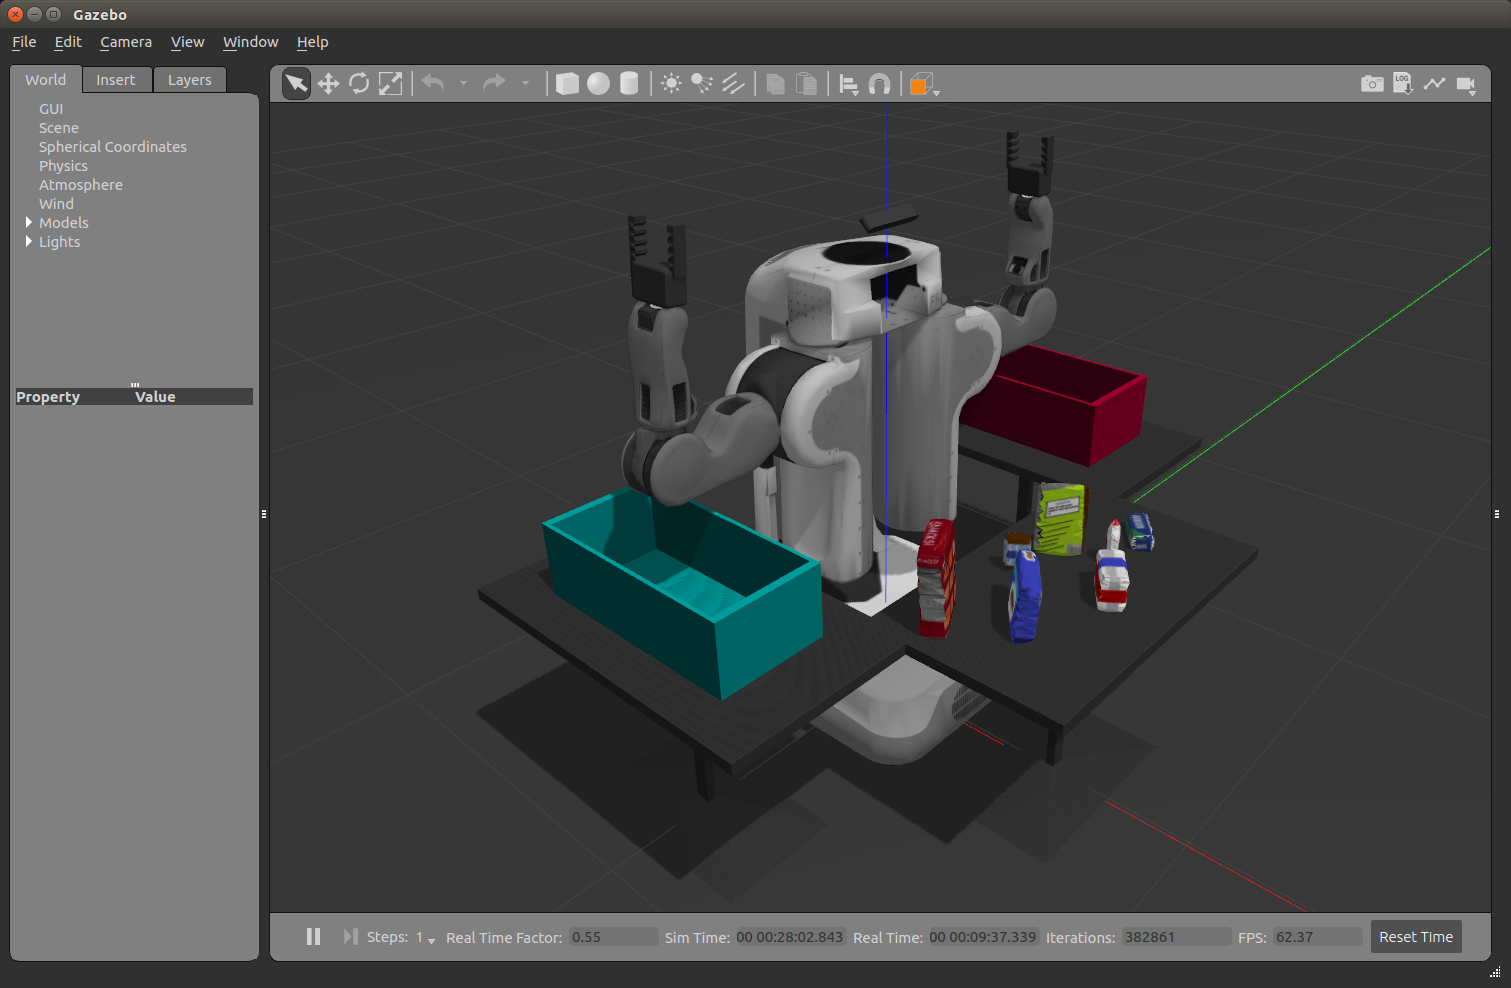Click the Redo arrow icon
This screenshot has height=988, width=1511.
(x=494, y=84)
